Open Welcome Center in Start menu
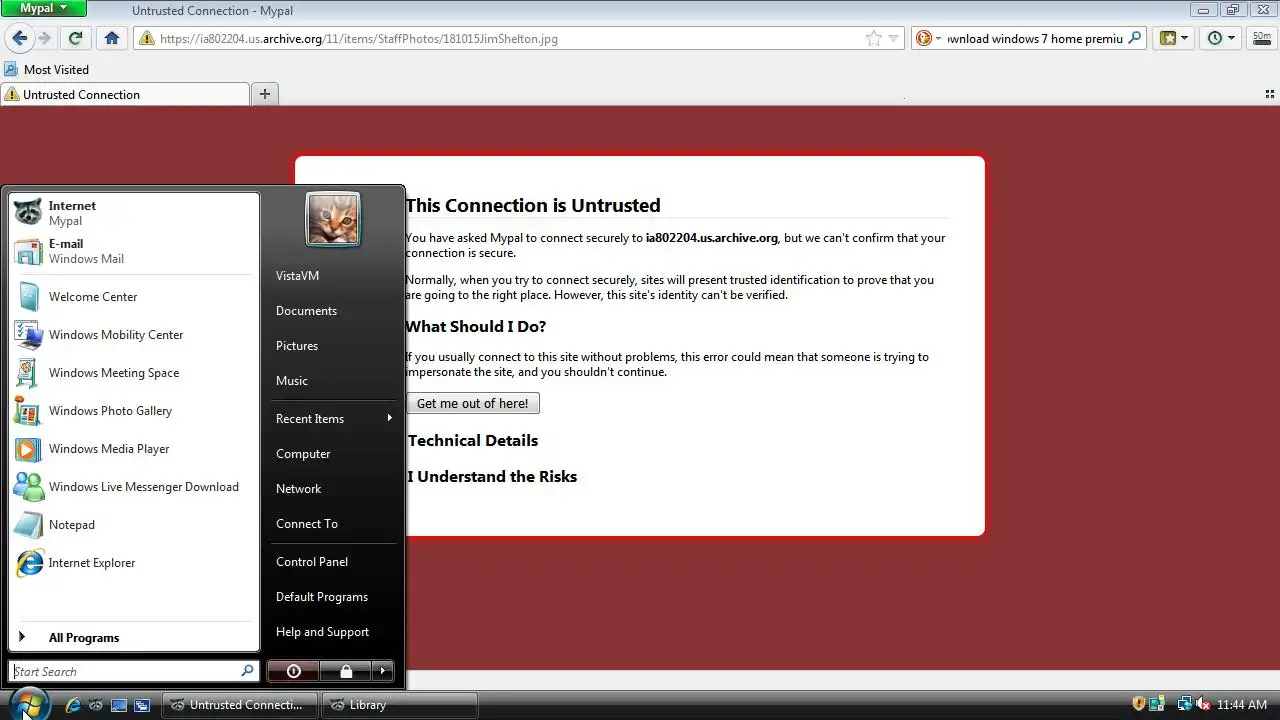 133,297
